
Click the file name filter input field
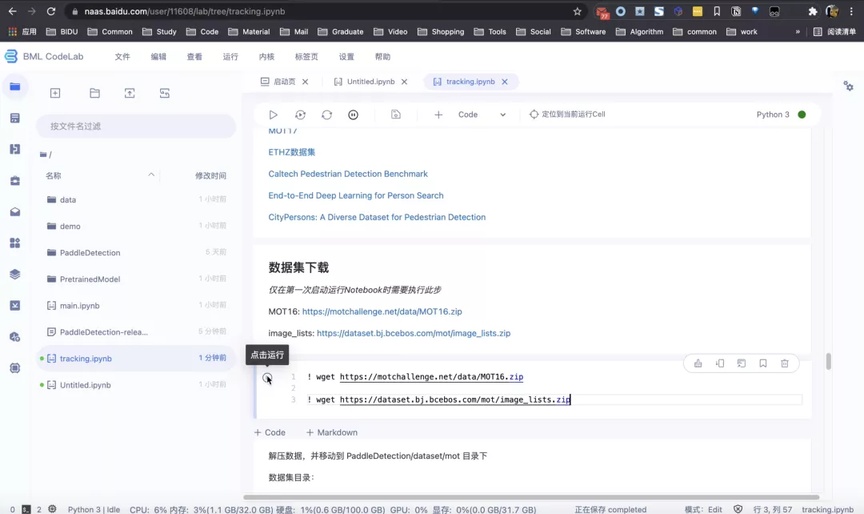136,126
